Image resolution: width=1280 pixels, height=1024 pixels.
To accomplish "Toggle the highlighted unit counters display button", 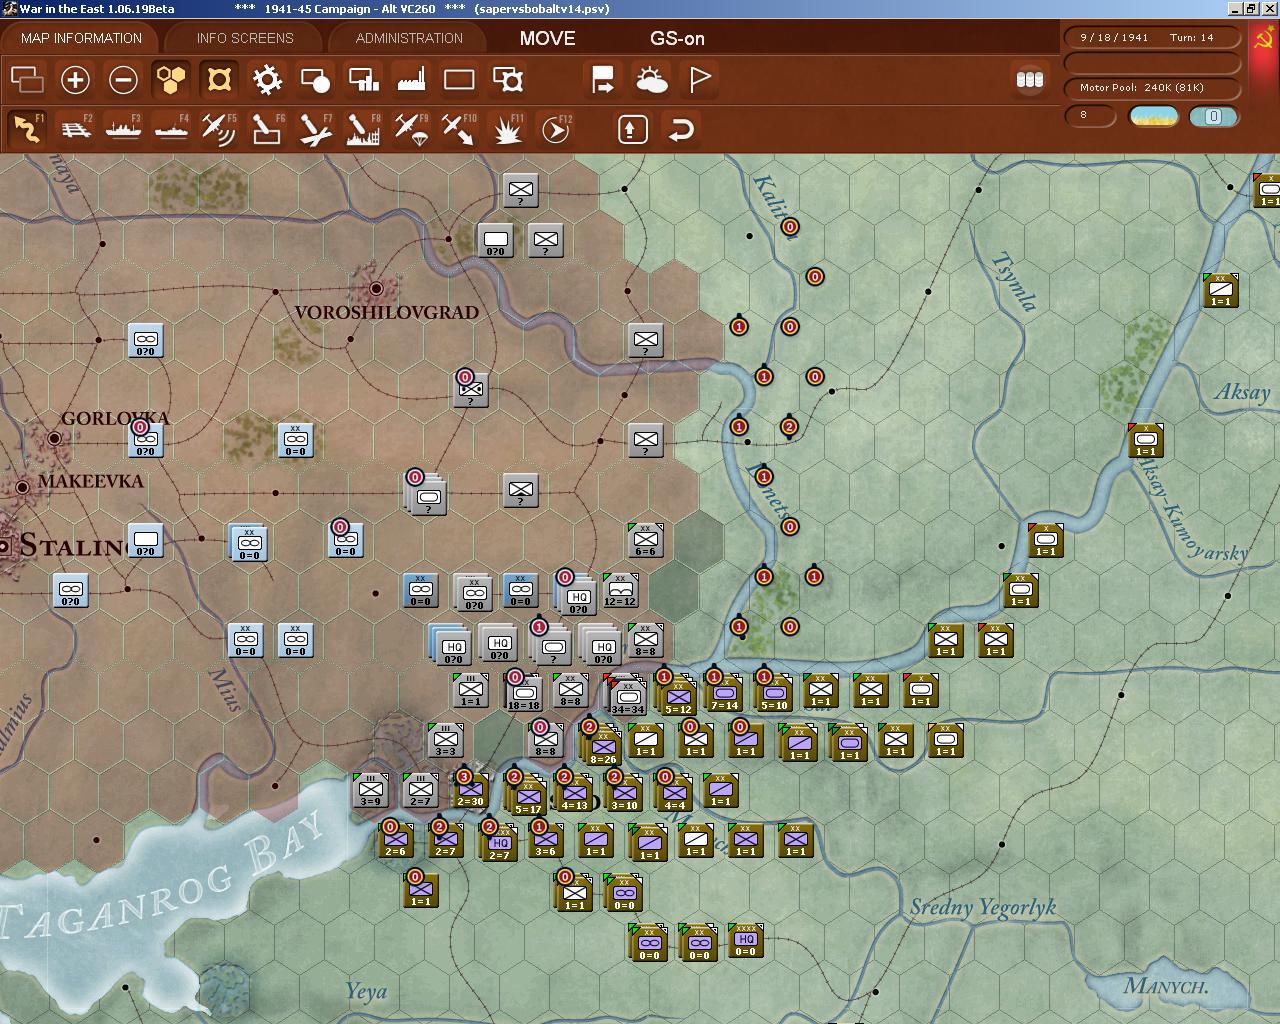I will click(219, 79).
